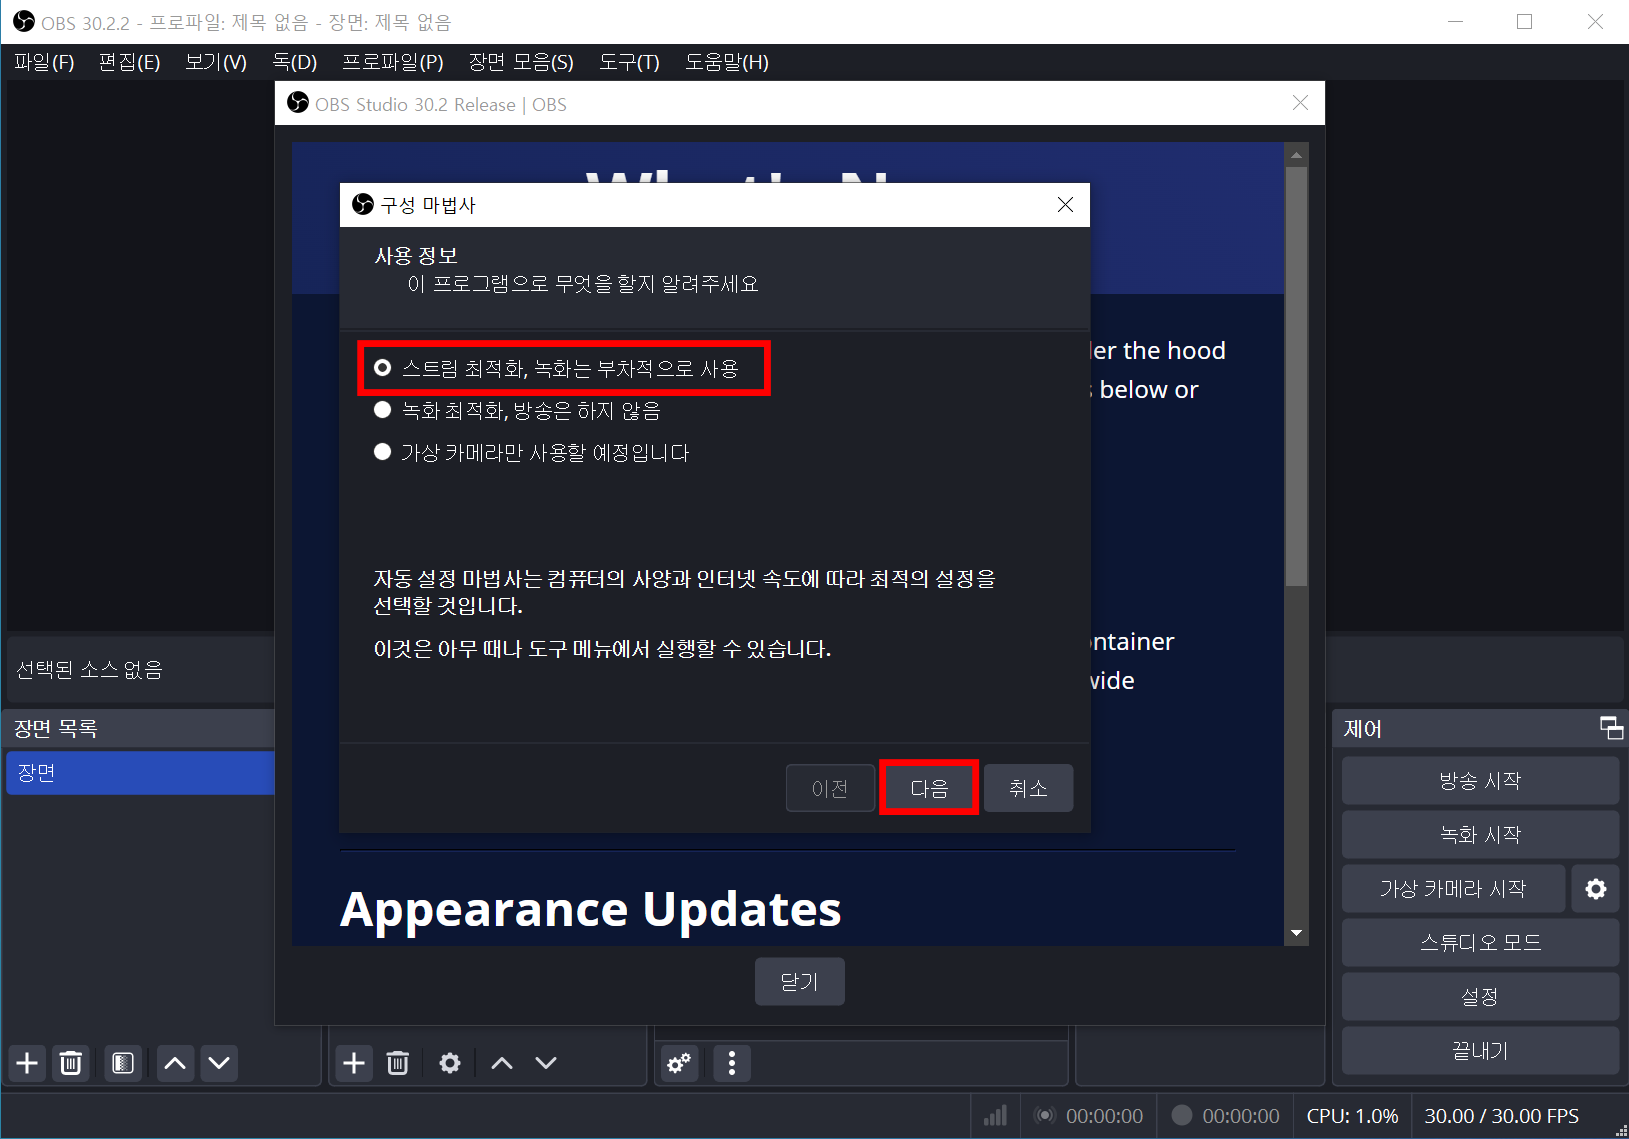1629x1139 pixels.
Task: Open the 도구(T) menu
Action: pyautogui.click(x=629, y=62)
